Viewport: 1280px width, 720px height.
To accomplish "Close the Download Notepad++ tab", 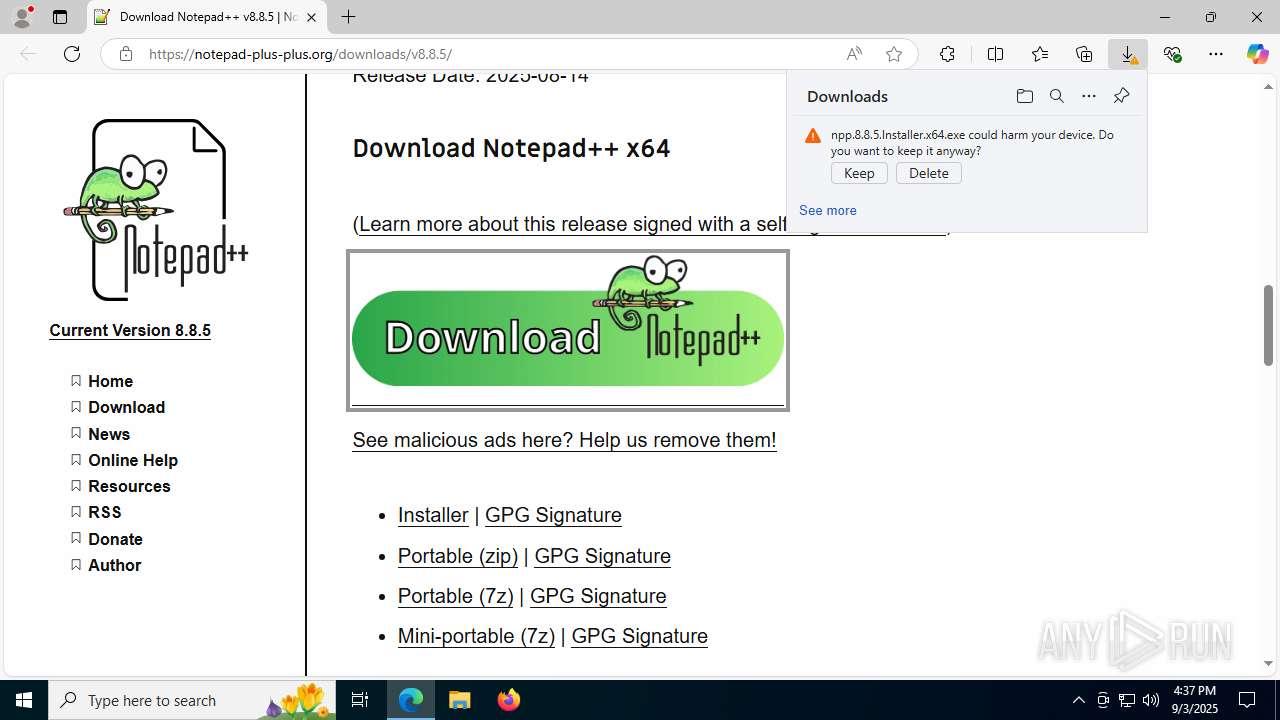I will (311, 17).
